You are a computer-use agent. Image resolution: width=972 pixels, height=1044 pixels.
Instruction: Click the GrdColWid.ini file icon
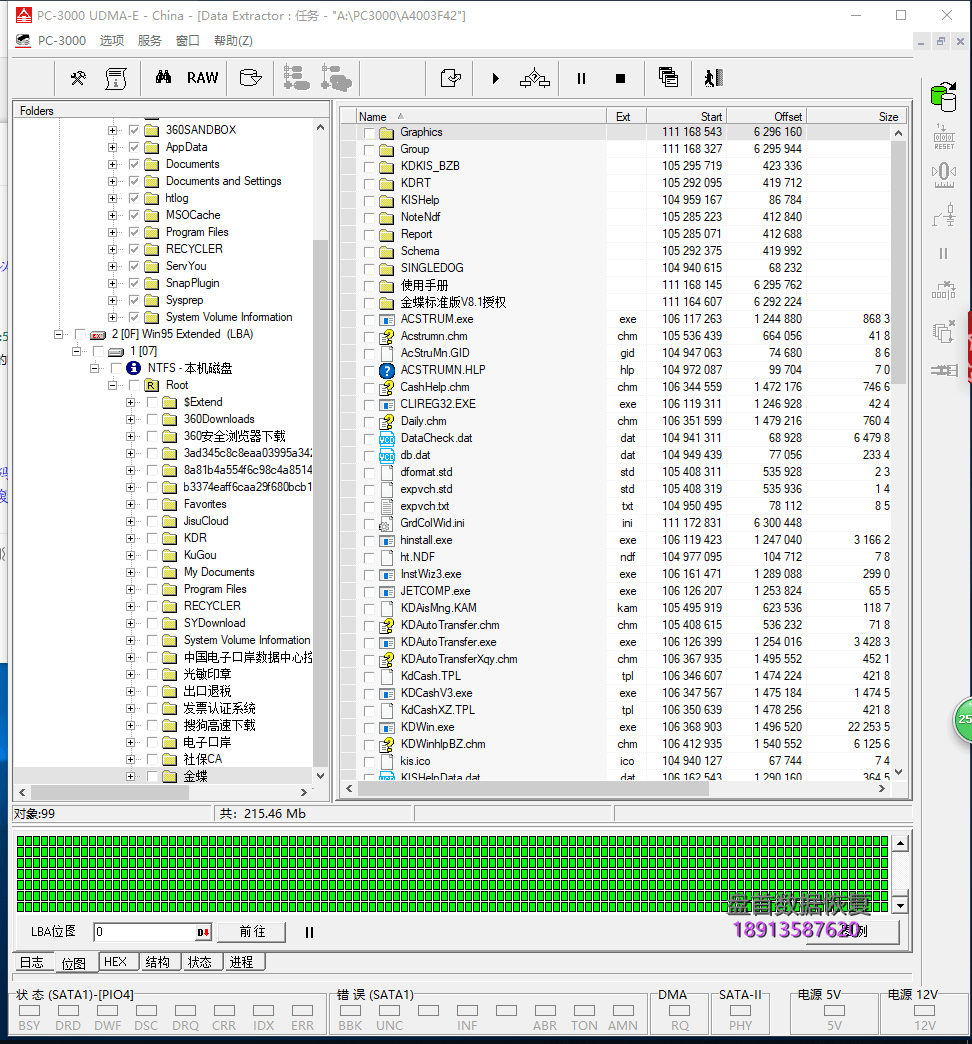point(385,523)
